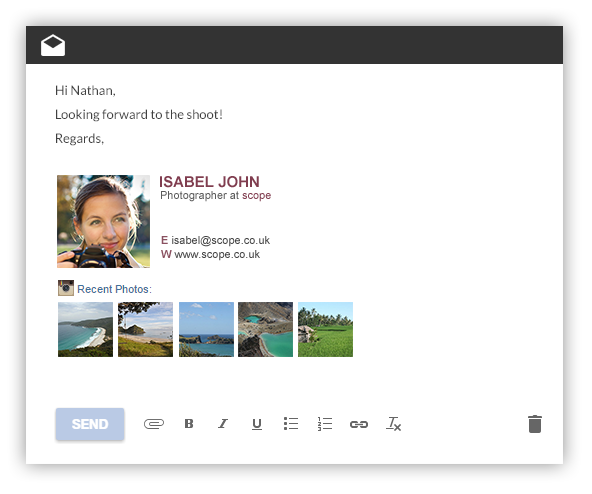Attach a file with the paperclip icon
592x494 pixels.
pos(154,424)
